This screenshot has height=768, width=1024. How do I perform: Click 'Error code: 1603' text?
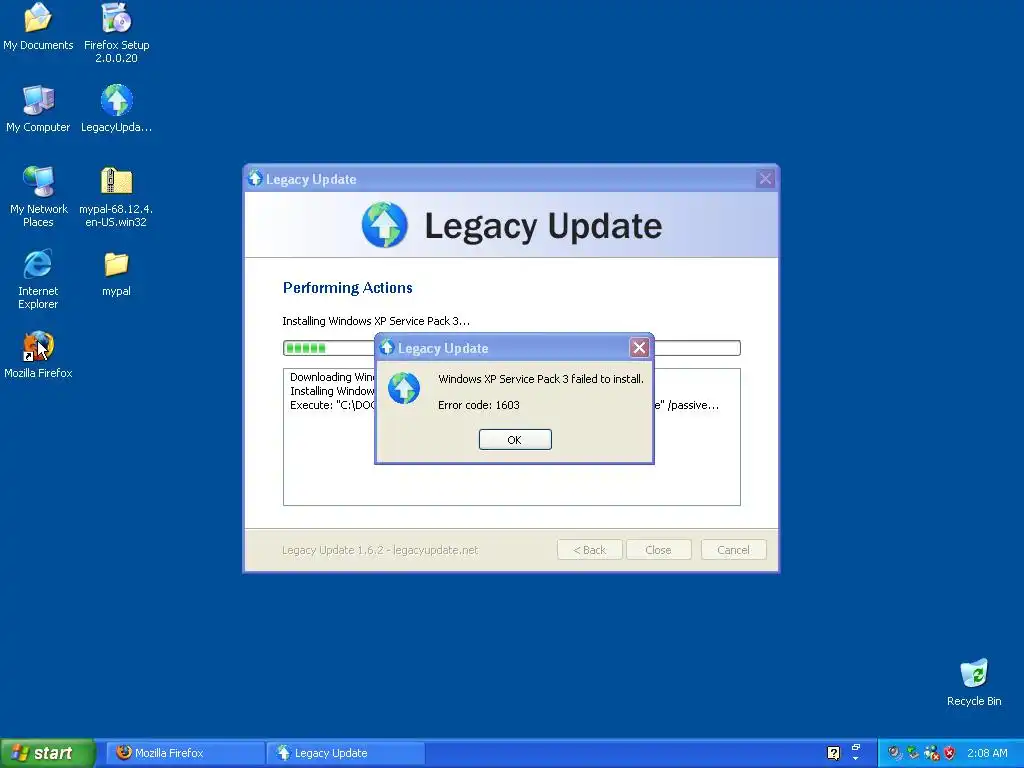pos(479,405)
